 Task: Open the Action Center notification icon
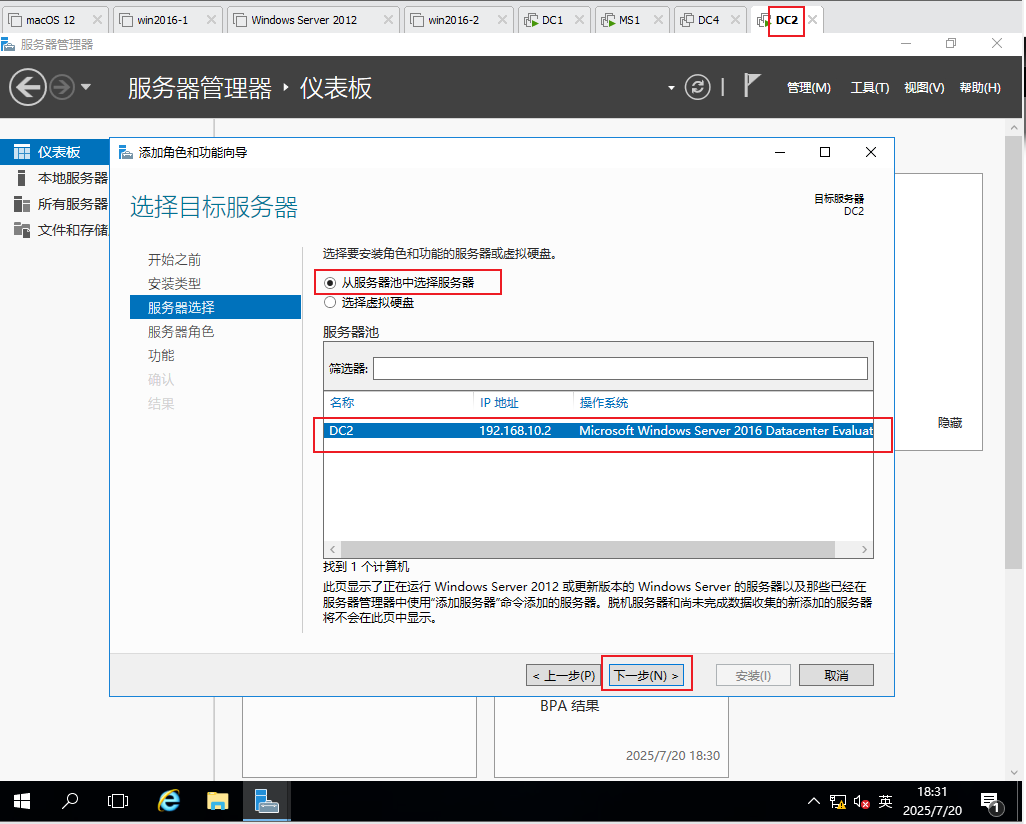click(991, 801)
